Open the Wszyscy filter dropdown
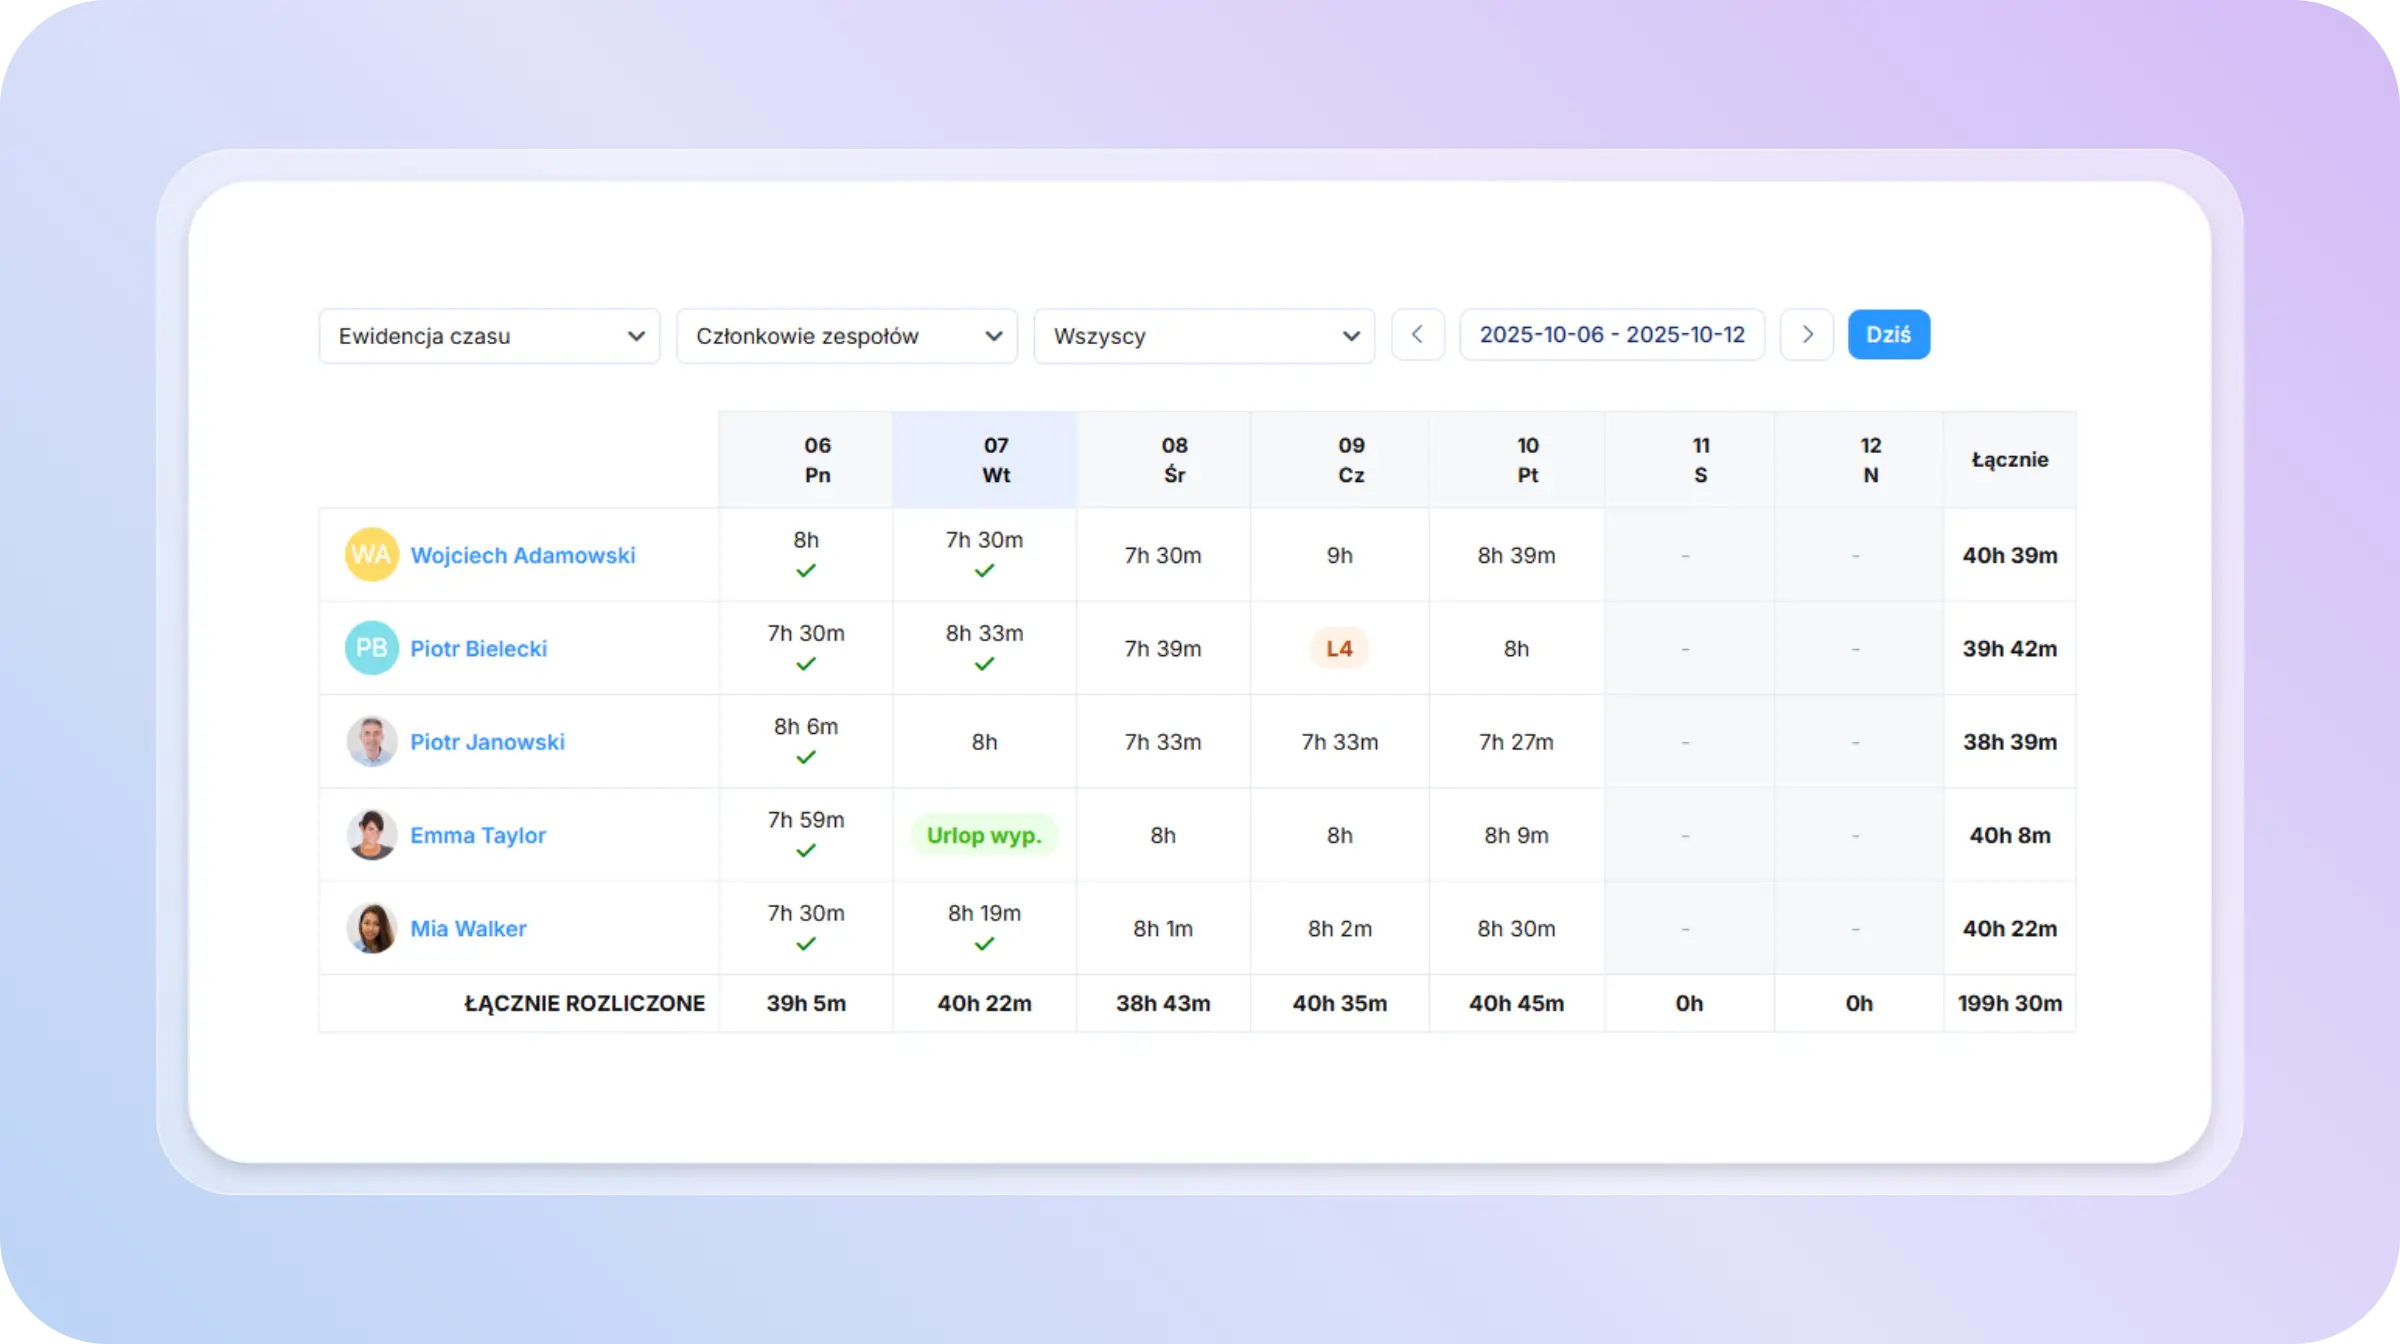The width and height of the screenshot is (2400, 1344). 1204,336
